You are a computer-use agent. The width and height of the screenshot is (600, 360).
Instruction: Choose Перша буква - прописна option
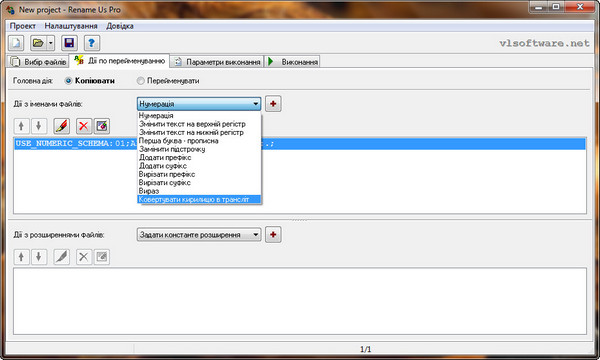199,141
